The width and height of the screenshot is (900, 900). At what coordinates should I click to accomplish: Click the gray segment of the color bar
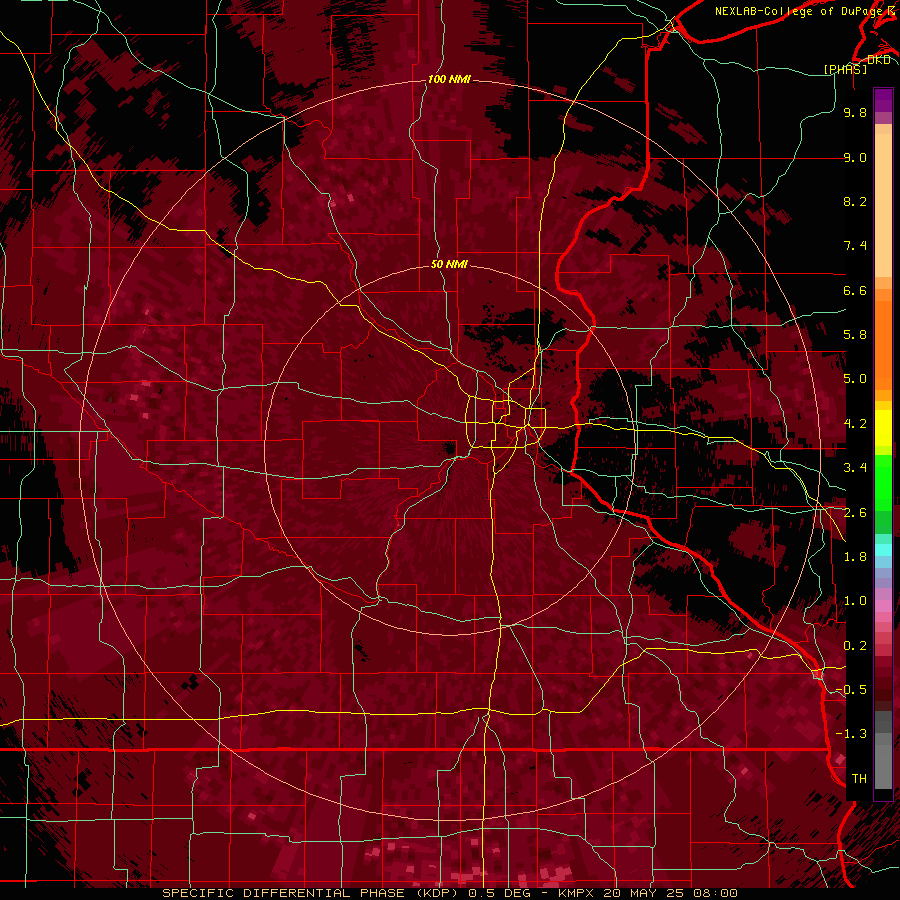coord(883,749)
